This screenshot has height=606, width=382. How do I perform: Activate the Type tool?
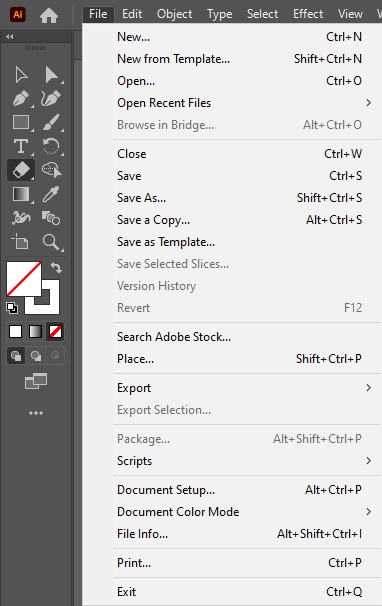[21, 146]
